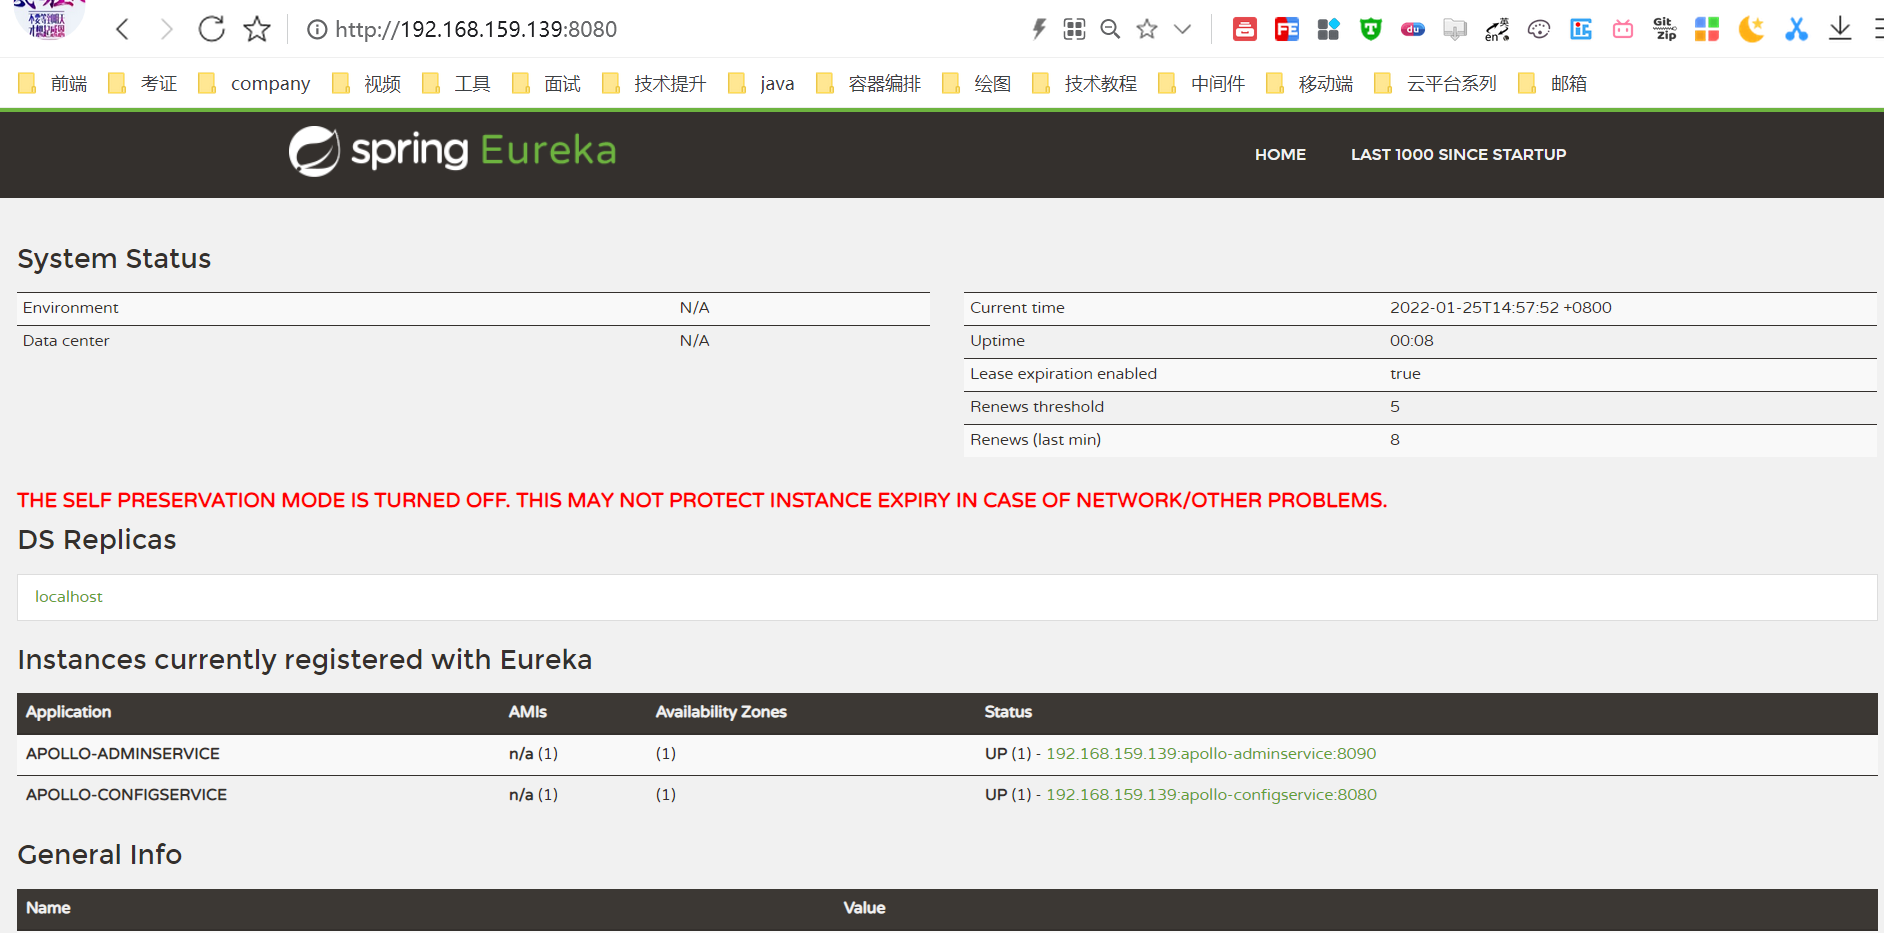Screen dimensions: 1884x933
Task: Toggle the night mode moon icon
Action: click(x=1751, y=29)
